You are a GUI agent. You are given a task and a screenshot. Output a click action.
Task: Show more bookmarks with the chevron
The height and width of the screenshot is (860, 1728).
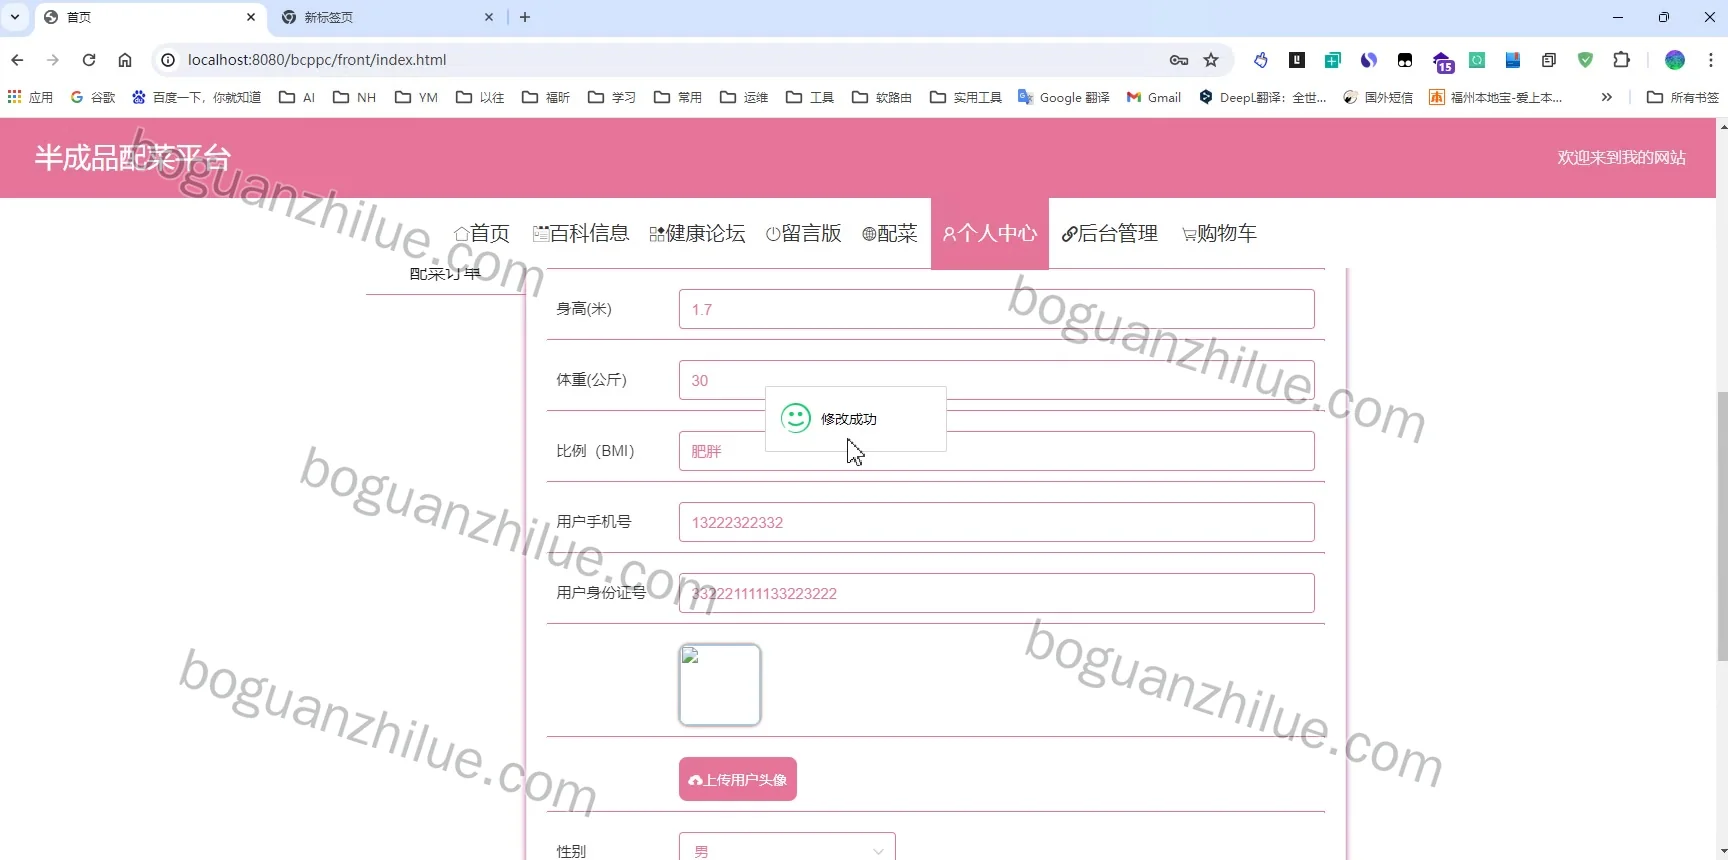1606,97
